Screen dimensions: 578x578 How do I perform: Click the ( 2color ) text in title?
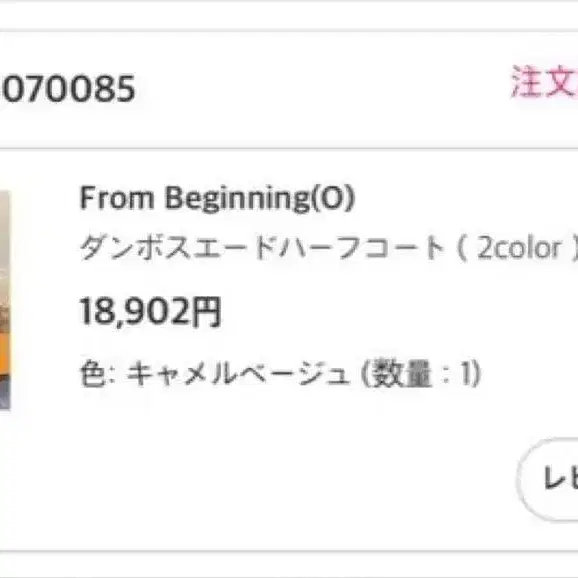point(517,247)
